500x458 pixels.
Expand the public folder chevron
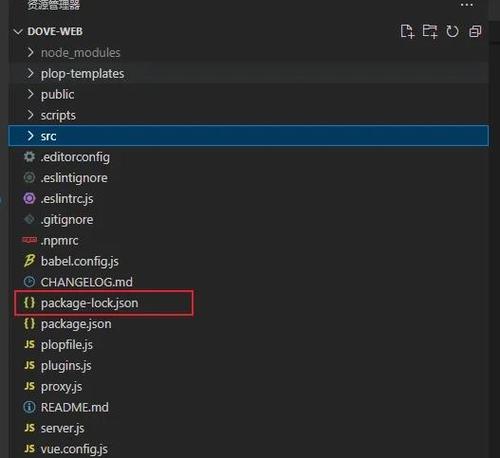(x=30, y=94)
